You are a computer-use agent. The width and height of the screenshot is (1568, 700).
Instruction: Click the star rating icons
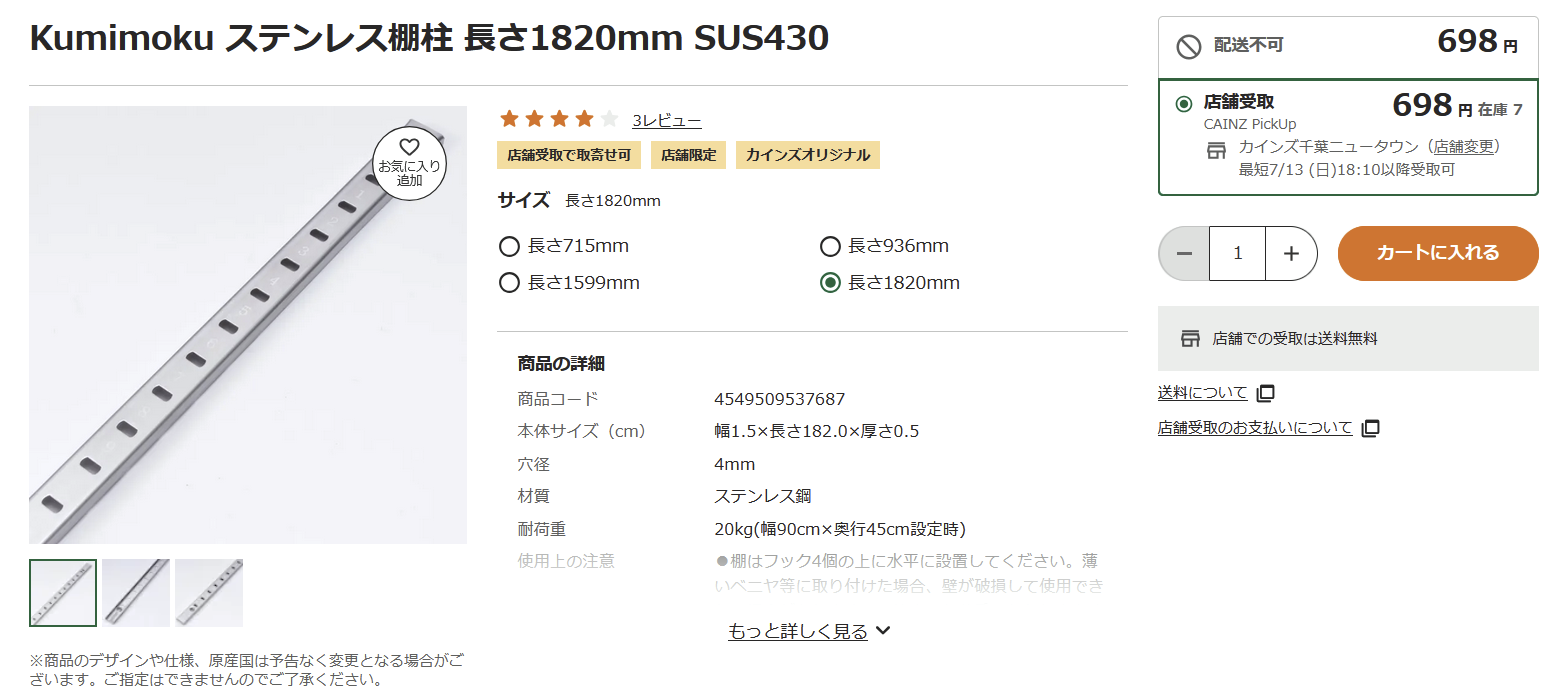coord(559,120)
